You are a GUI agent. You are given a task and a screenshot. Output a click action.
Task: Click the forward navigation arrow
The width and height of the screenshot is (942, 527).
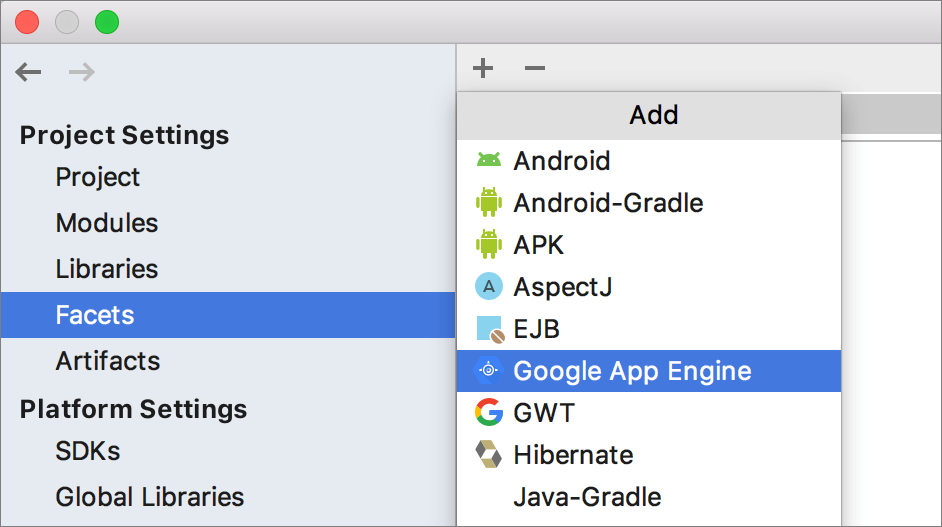coord(82,71)
